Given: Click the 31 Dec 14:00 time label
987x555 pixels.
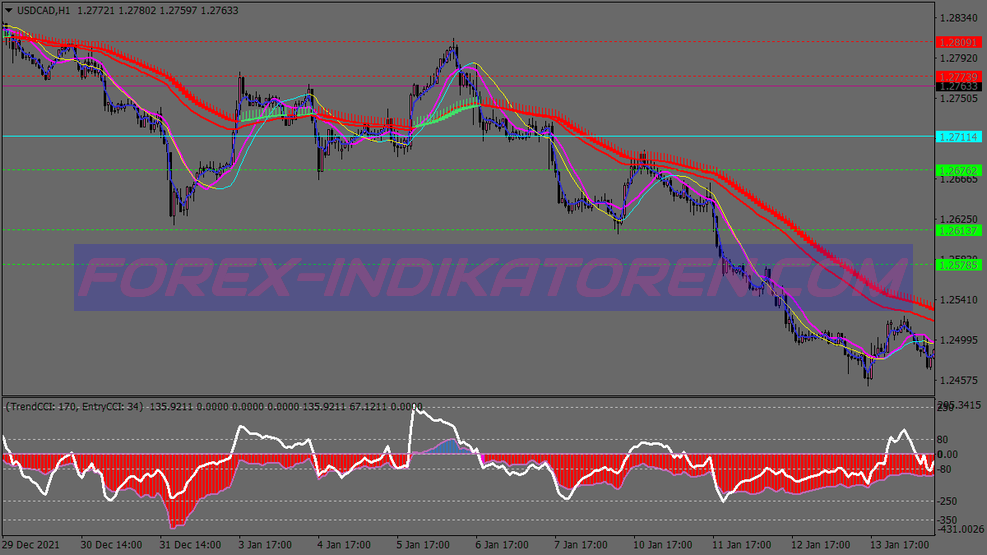Looking at the screenshot, I should click(190, 545).
